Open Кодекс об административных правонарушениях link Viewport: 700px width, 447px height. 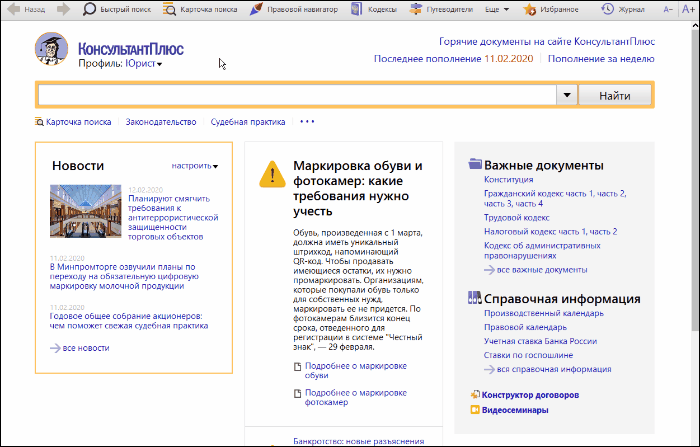(542, 251)
